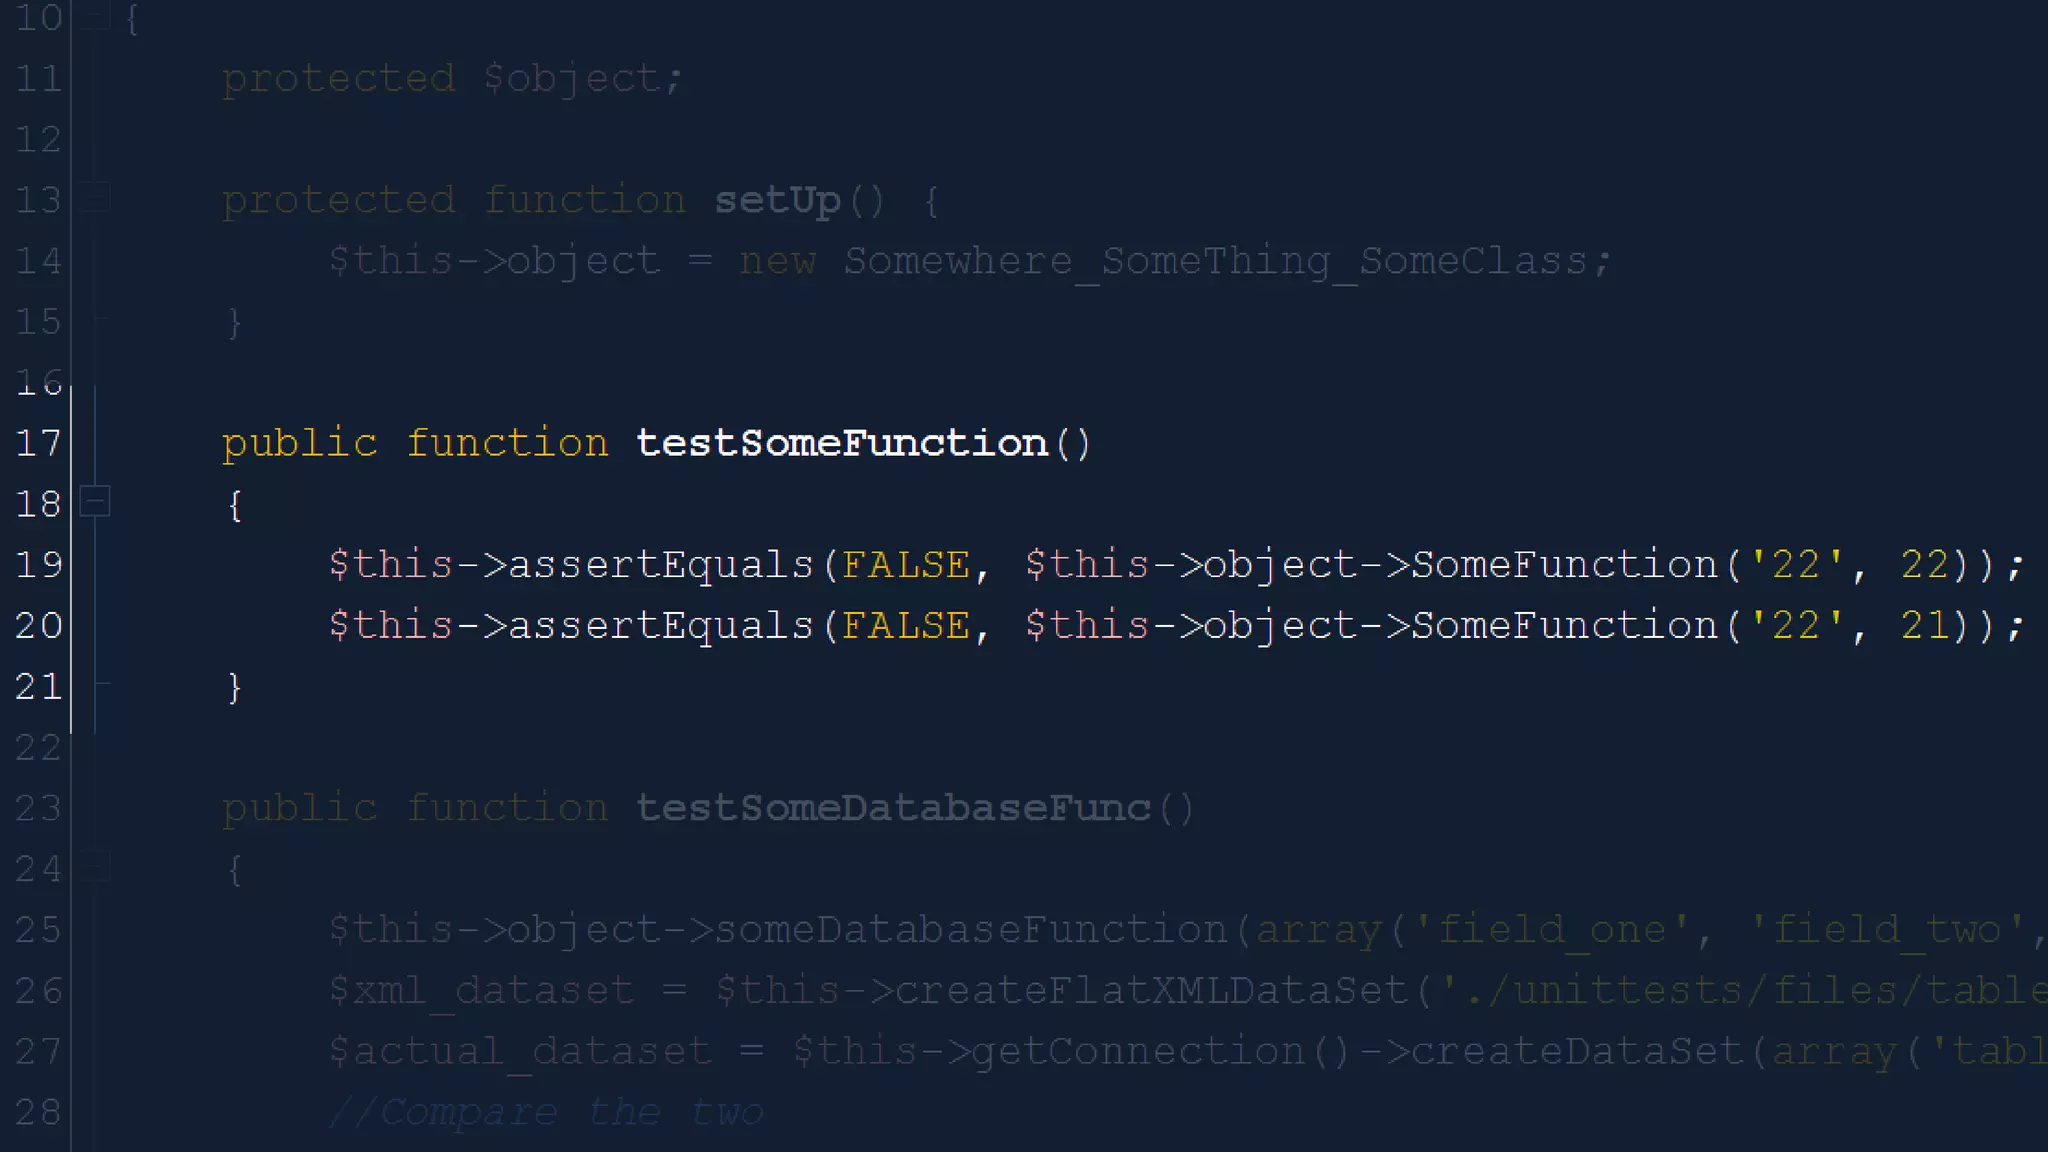Place cursor on the testSomeFunction method name
2048x1152 pixels.
click(841, 443)
